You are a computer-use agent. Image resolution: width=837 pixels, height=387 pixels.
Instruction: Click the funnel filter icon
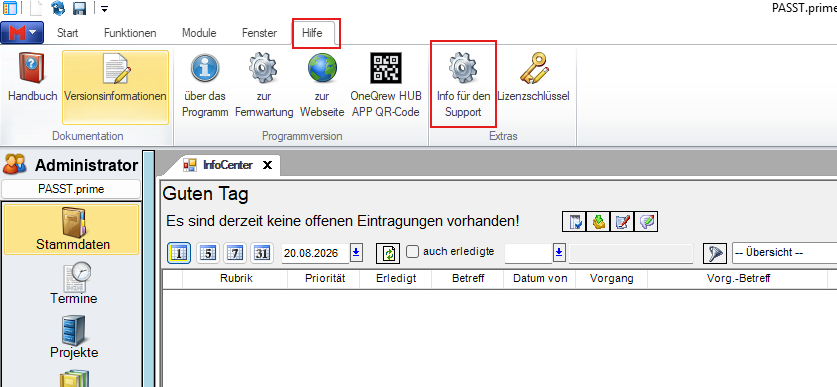coord(715,253)
